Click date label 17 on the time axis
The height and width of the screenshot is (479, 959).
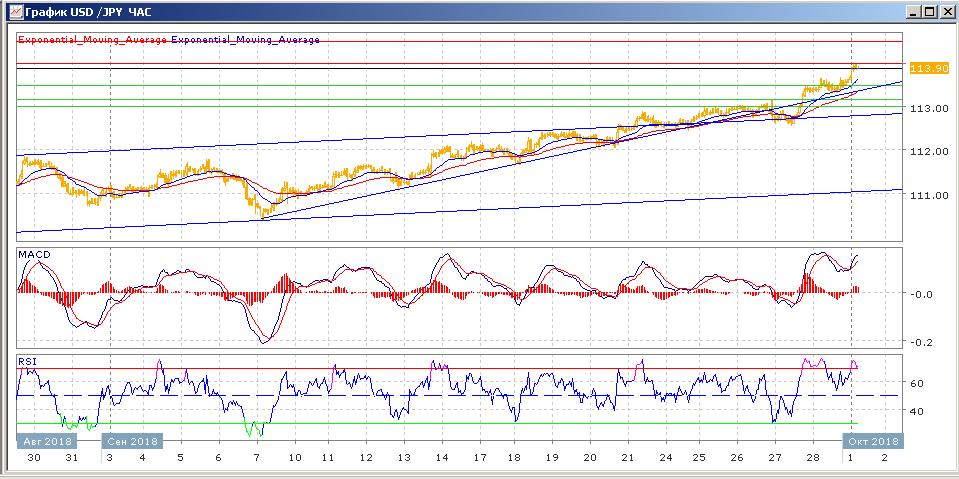pos(480,458)
